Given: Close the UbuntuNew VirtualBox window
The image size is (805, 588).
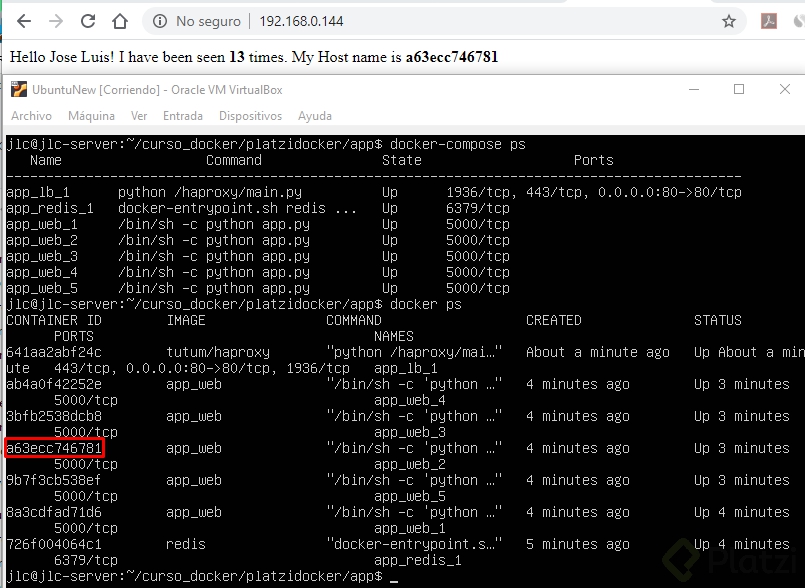Looking at the screenshot, I should 784,89.
